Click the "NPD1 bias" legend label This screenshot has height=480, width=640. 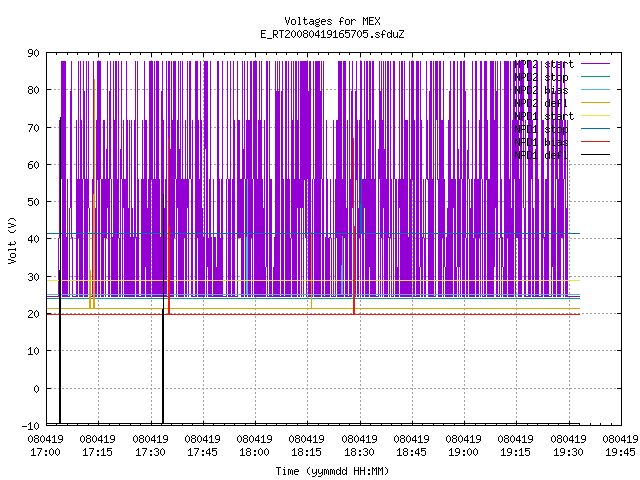click(541, 142)
